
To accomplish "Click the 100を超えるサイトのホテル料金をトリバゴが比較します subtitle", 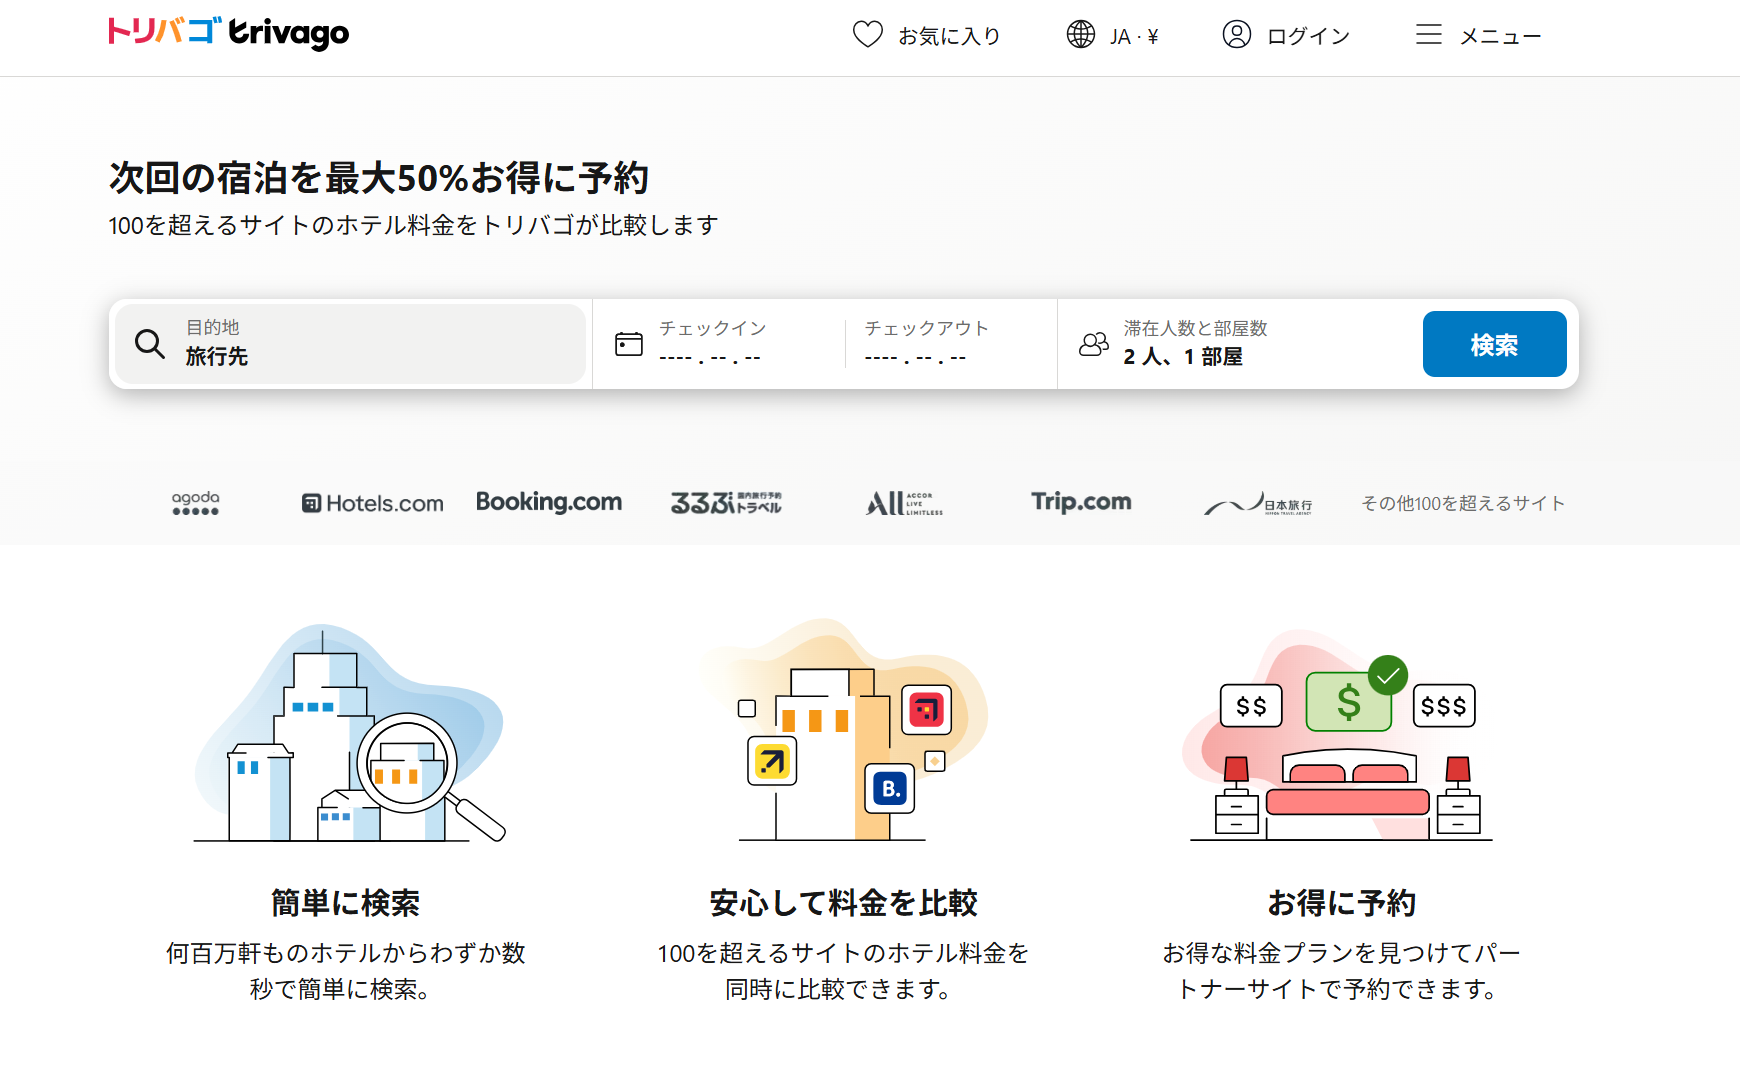I will click(413, 225).
